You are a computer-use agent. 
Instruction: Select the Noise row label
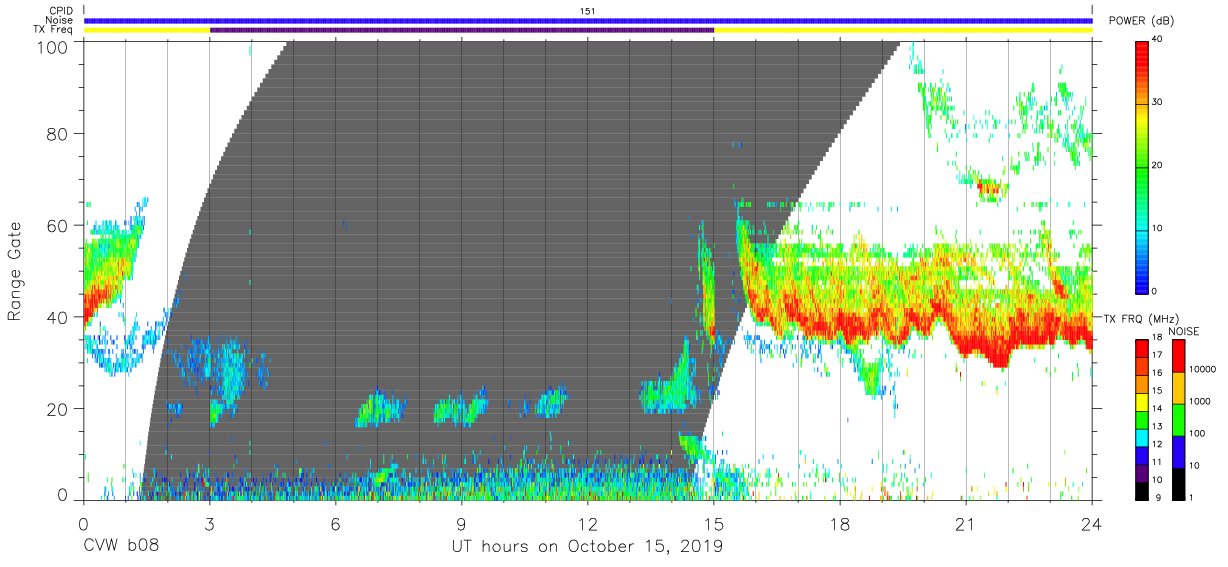[57, 20]
